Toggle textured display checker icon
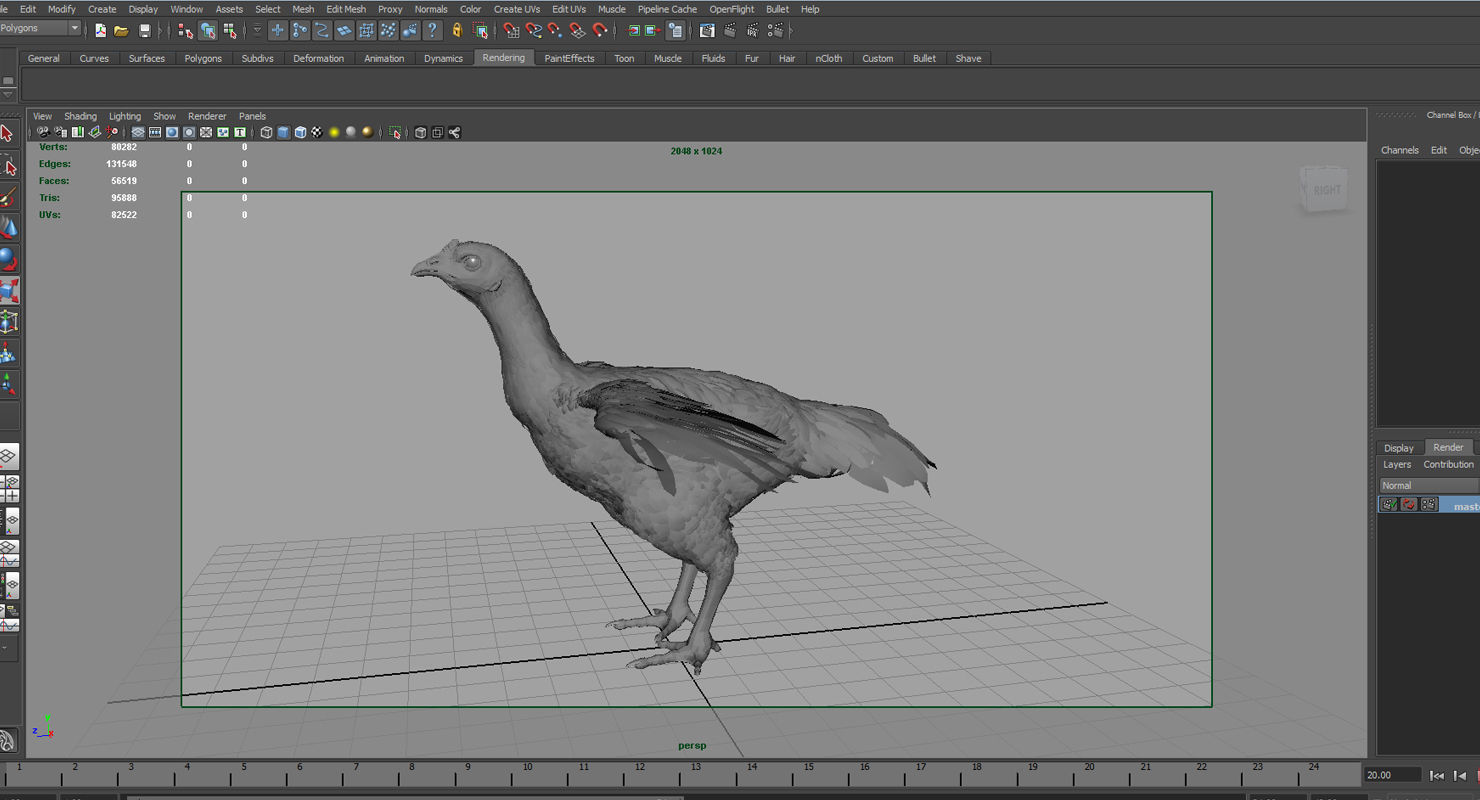Screen dimensions: 1480x800 317,132
